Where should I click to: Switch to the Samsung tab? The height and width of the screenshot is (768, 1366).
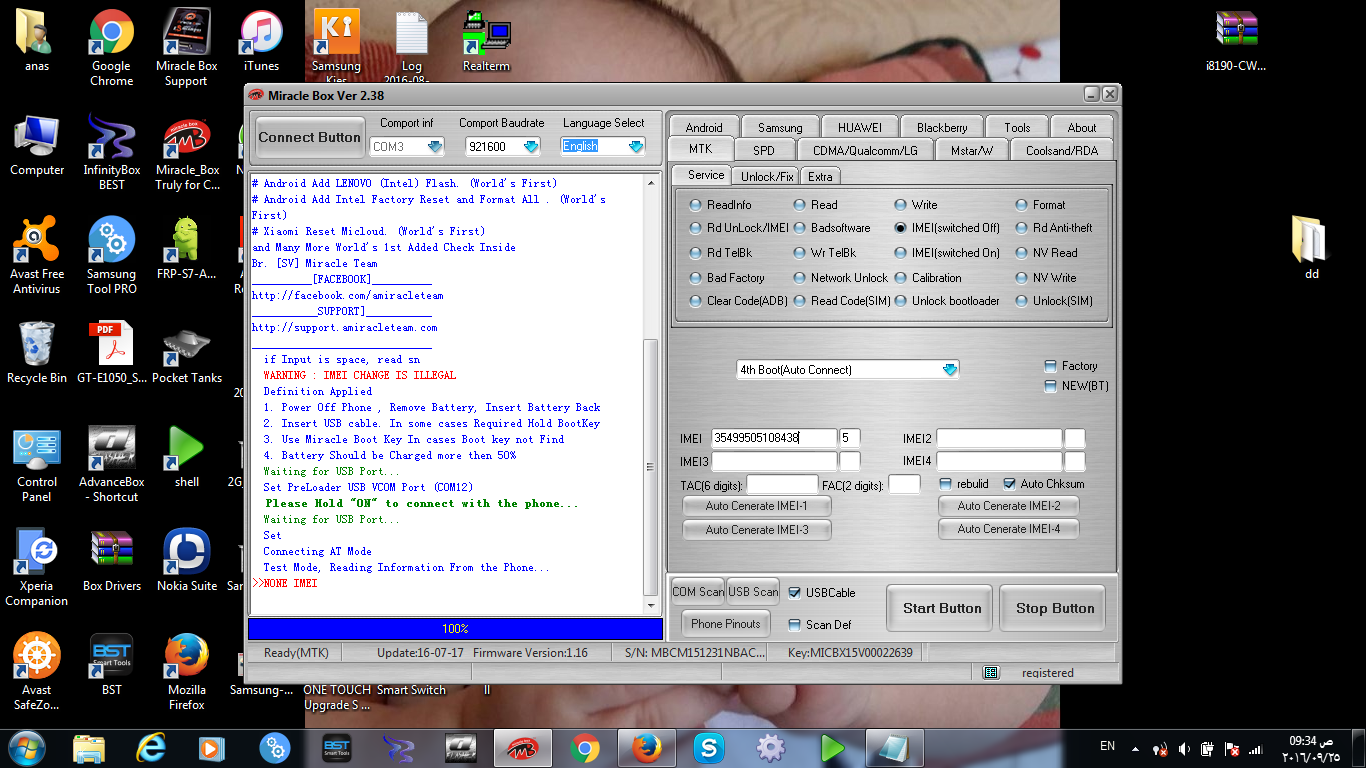click(780, 127)
